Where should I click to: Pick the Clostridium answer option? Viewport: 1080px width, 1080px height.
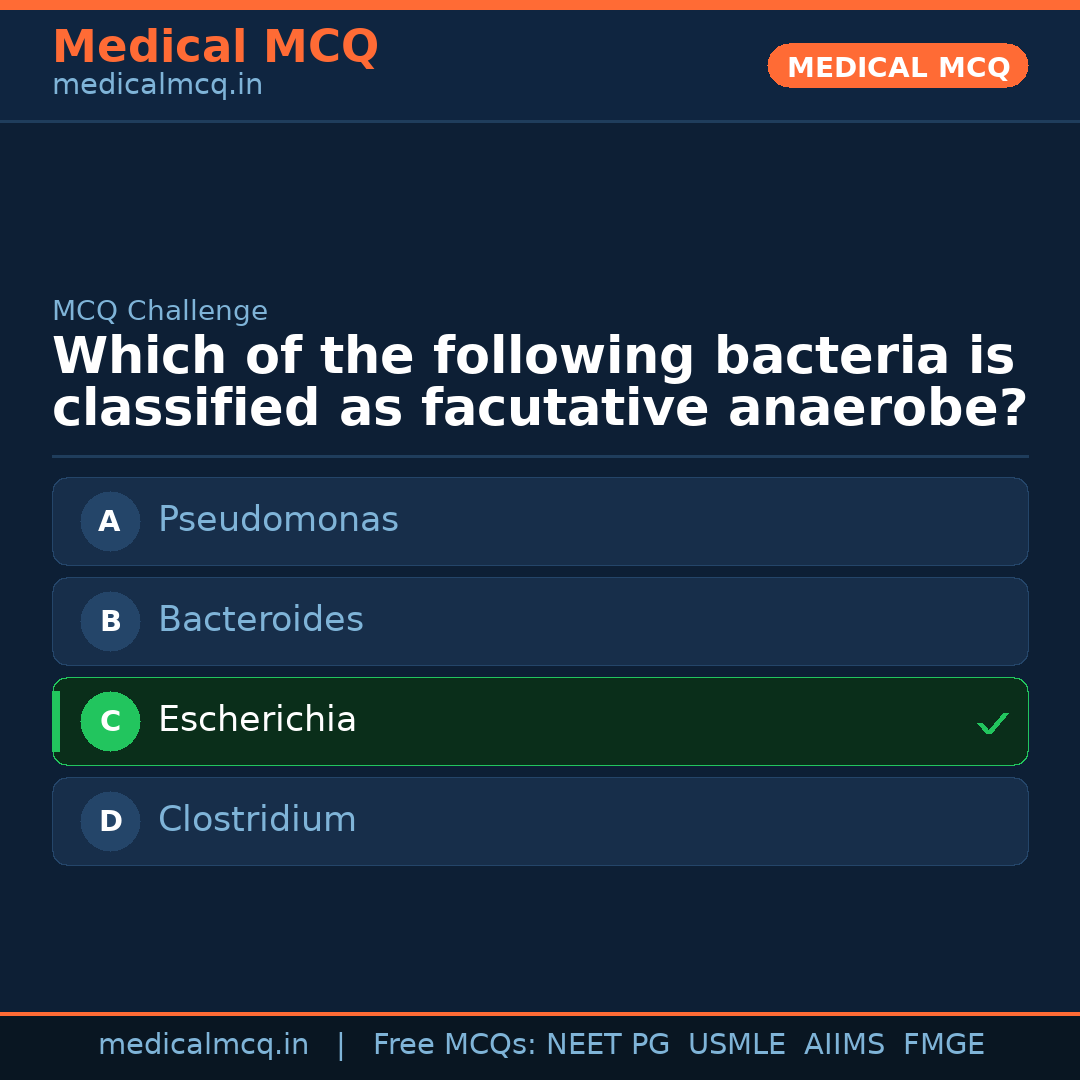tap(257, 820)
